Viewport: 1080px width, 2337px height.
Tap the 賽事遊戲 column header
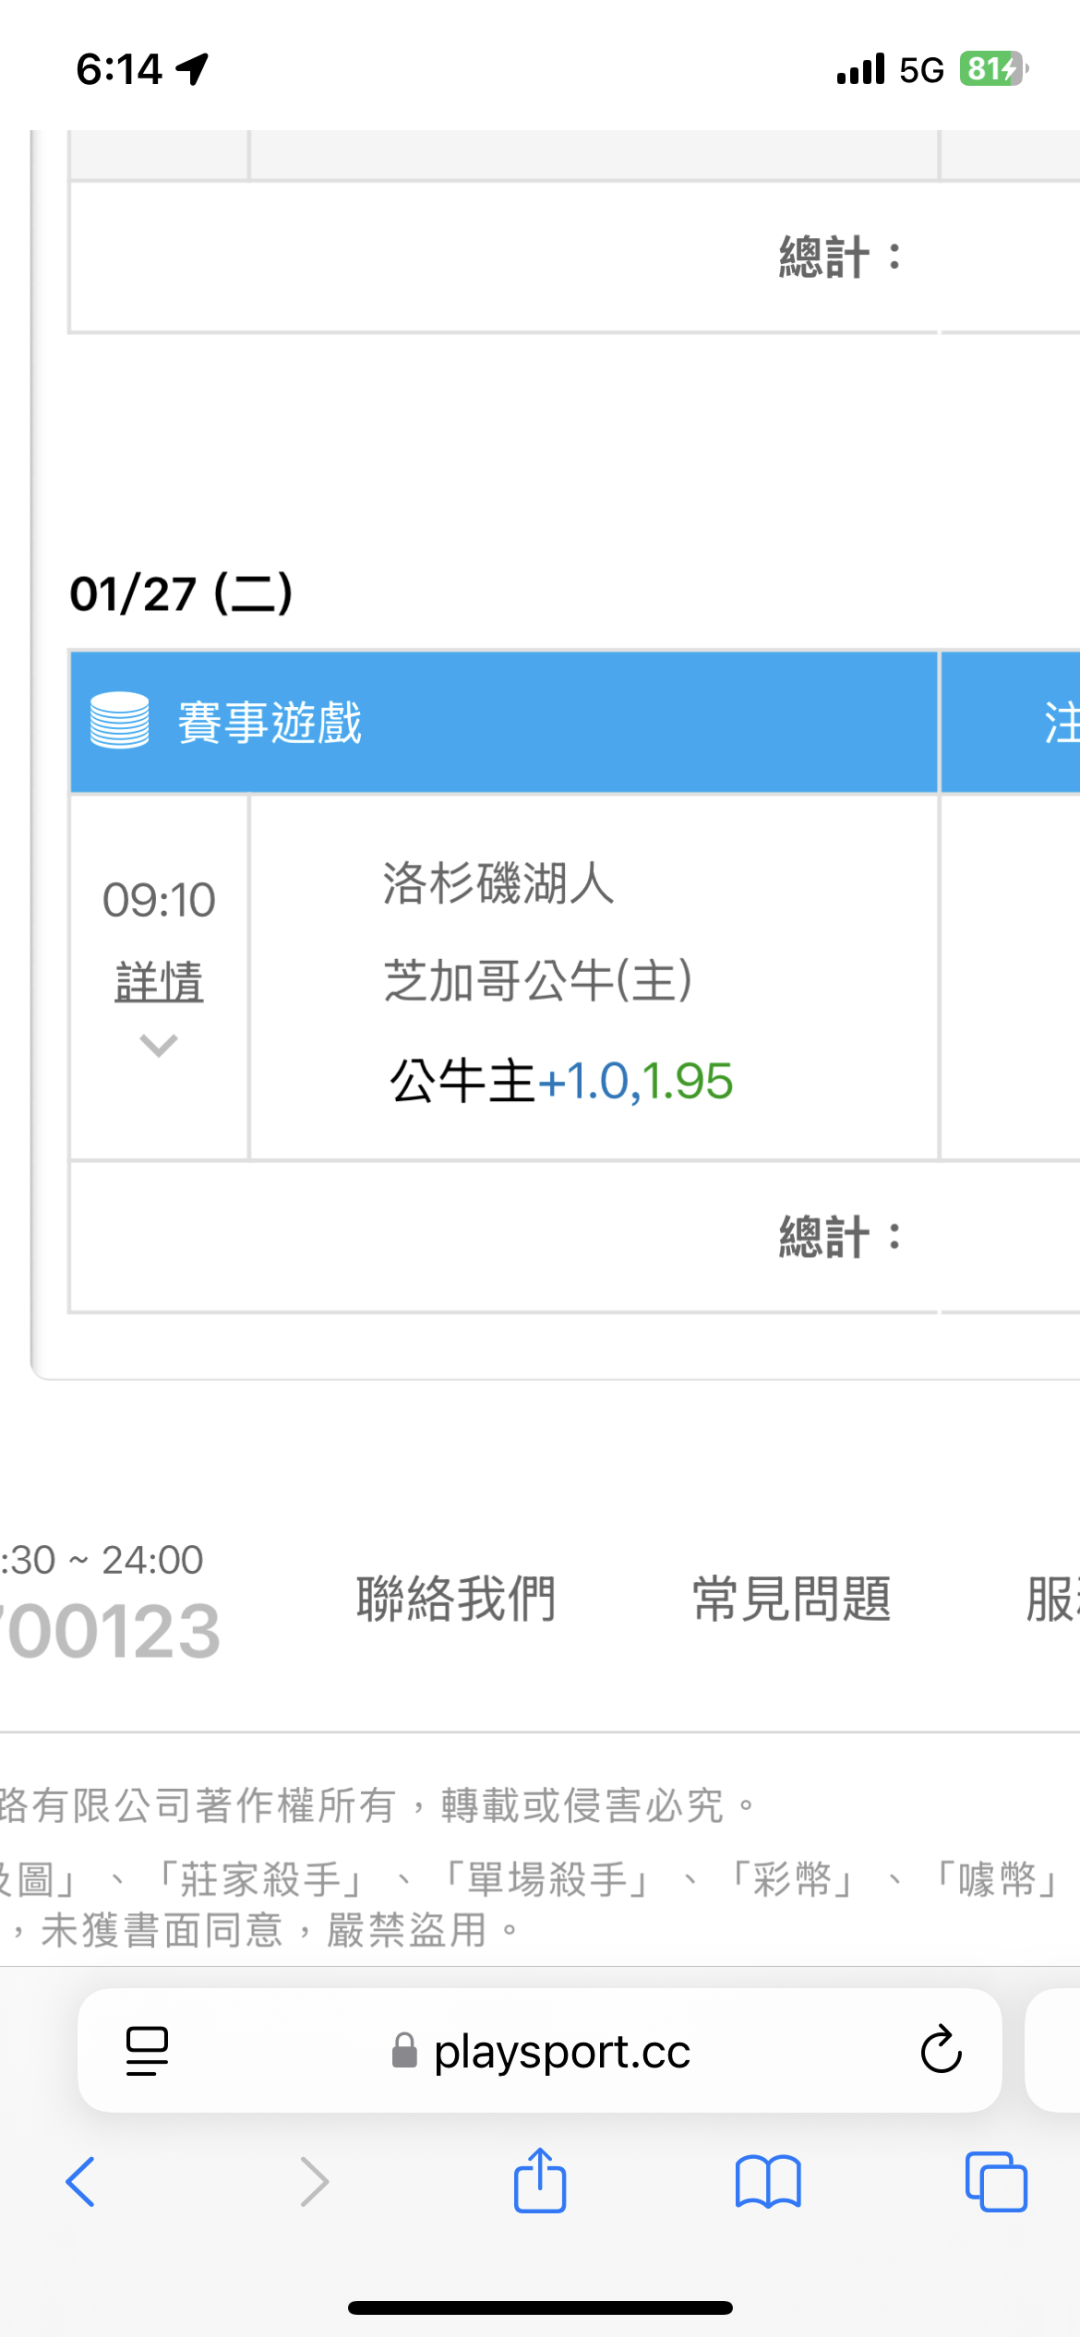tap(270, 722)
